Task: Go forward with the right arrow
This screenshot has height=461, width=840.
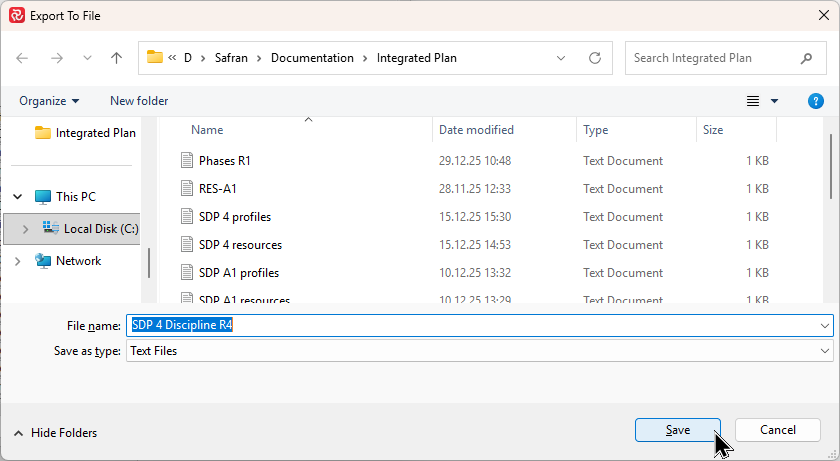Action: (57, 58)
